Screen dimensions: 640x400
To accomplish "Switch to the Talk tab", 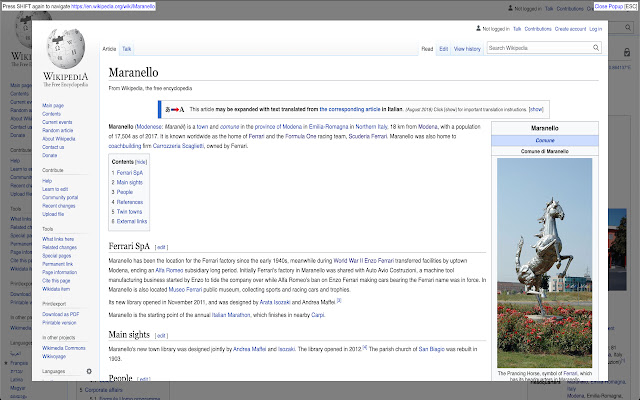I will 127,49.
